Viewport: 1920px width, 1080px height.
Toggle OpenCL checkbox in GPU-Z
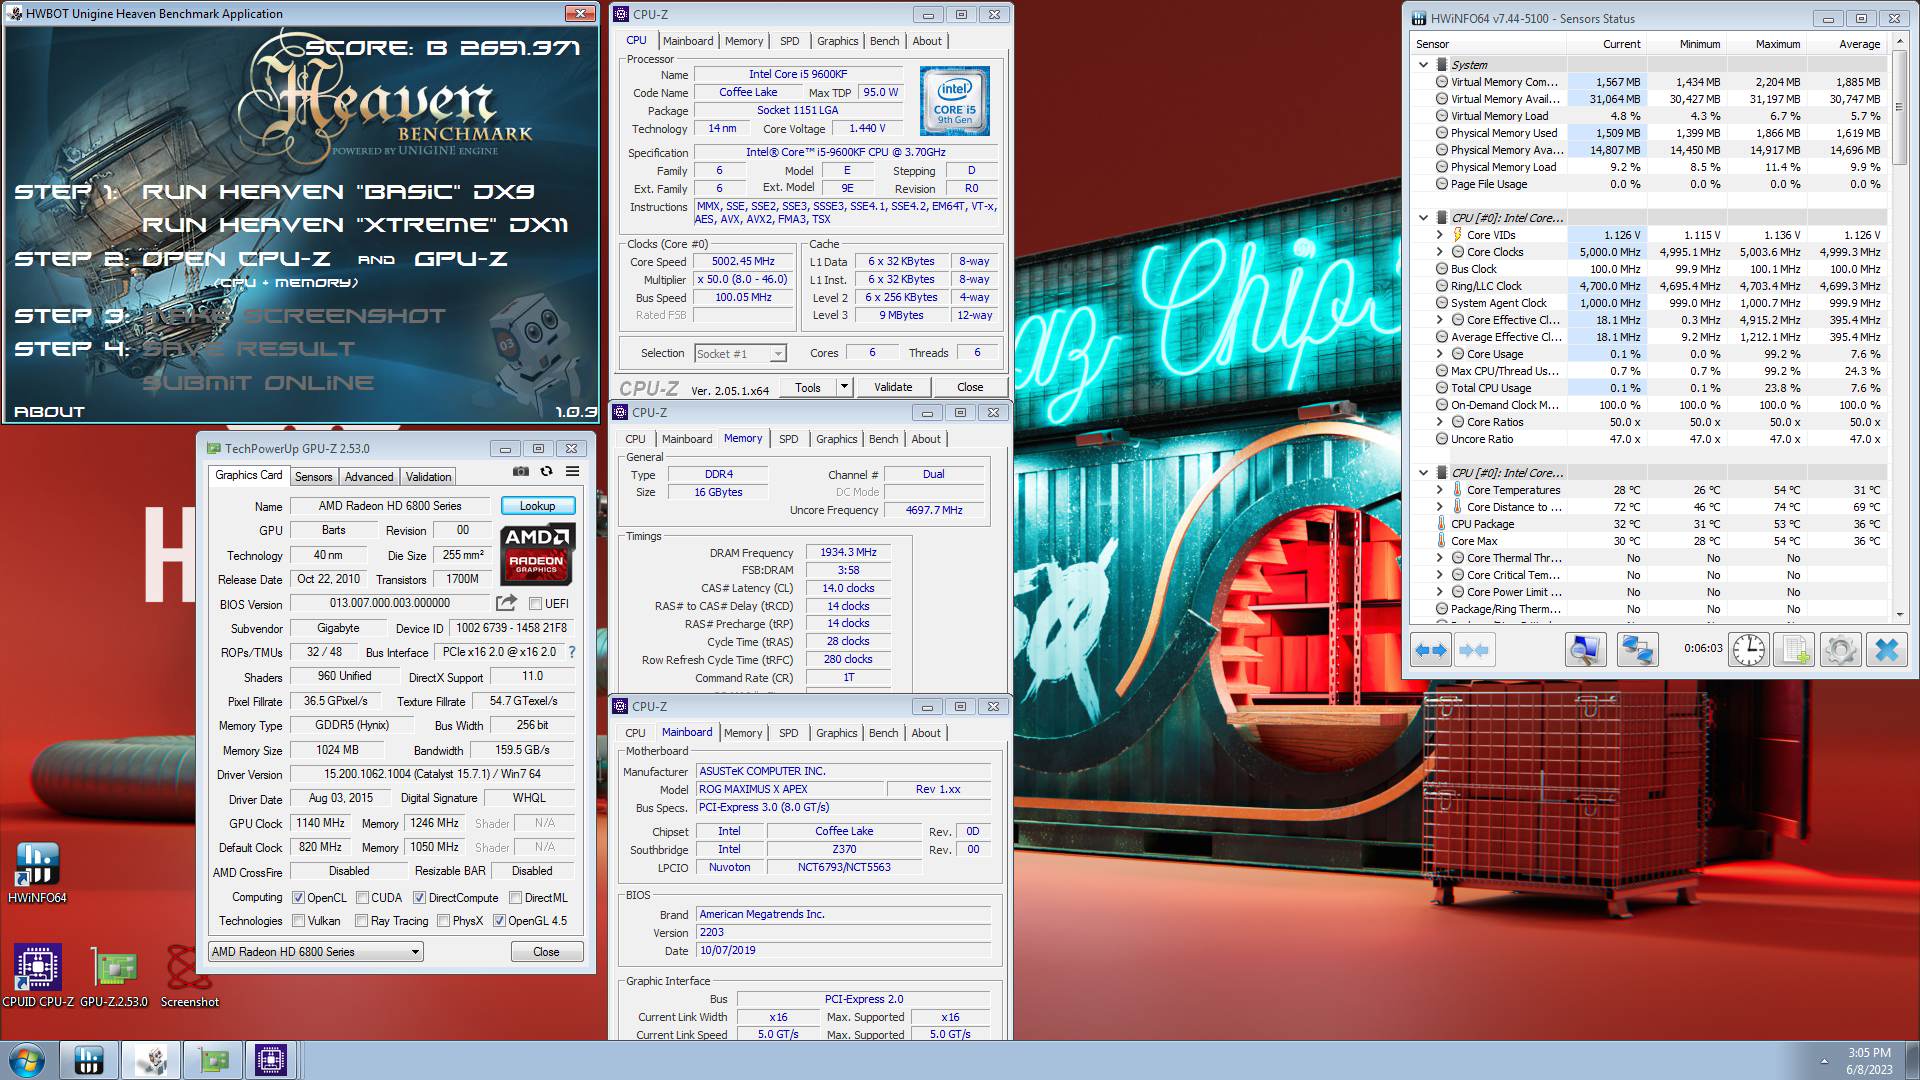point(298,898)
